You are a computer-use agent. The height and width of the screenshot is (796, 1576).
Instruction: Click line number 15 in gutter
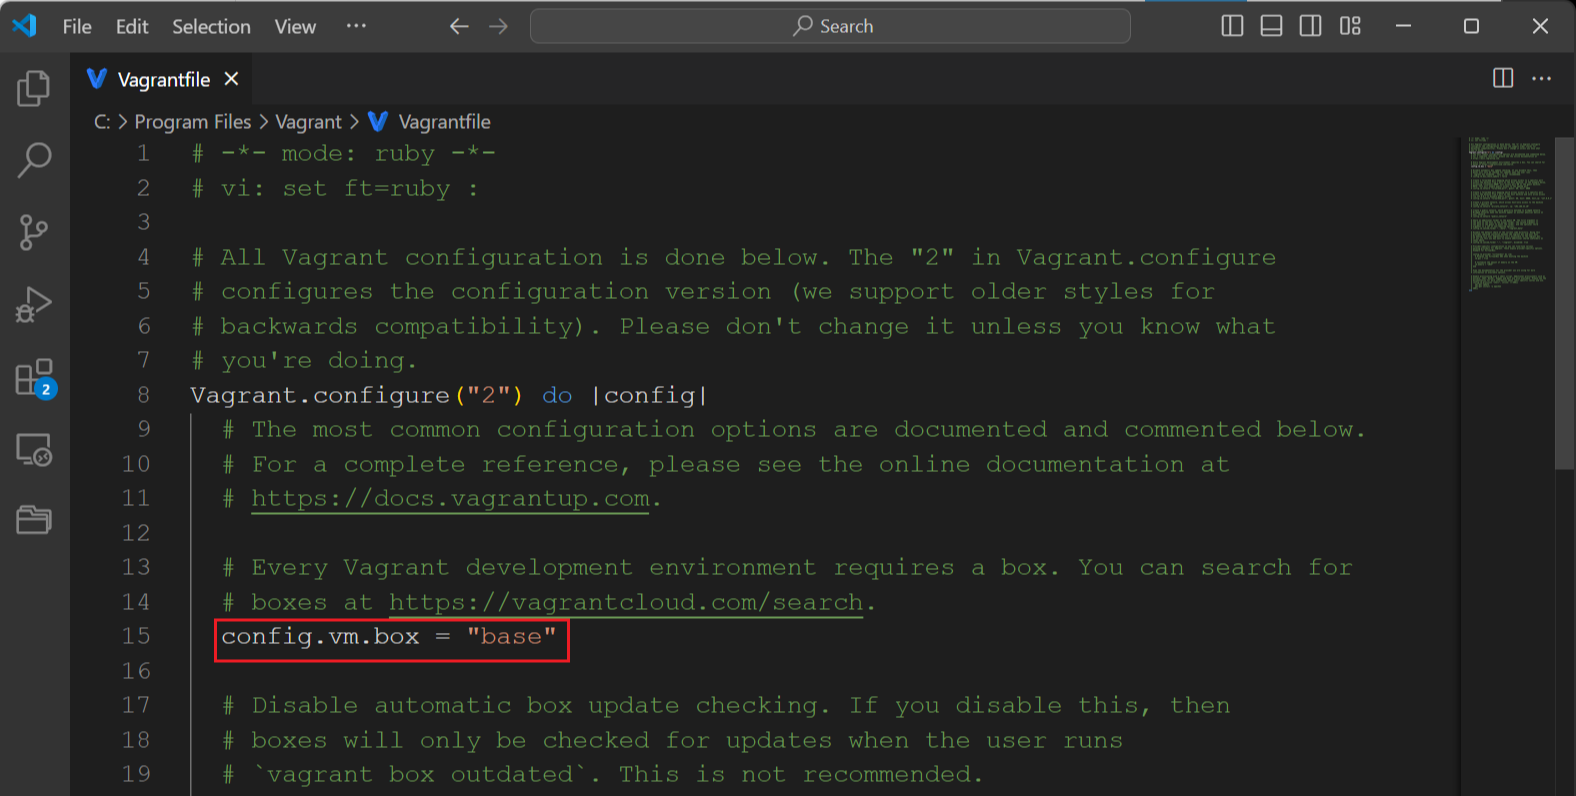136,636
